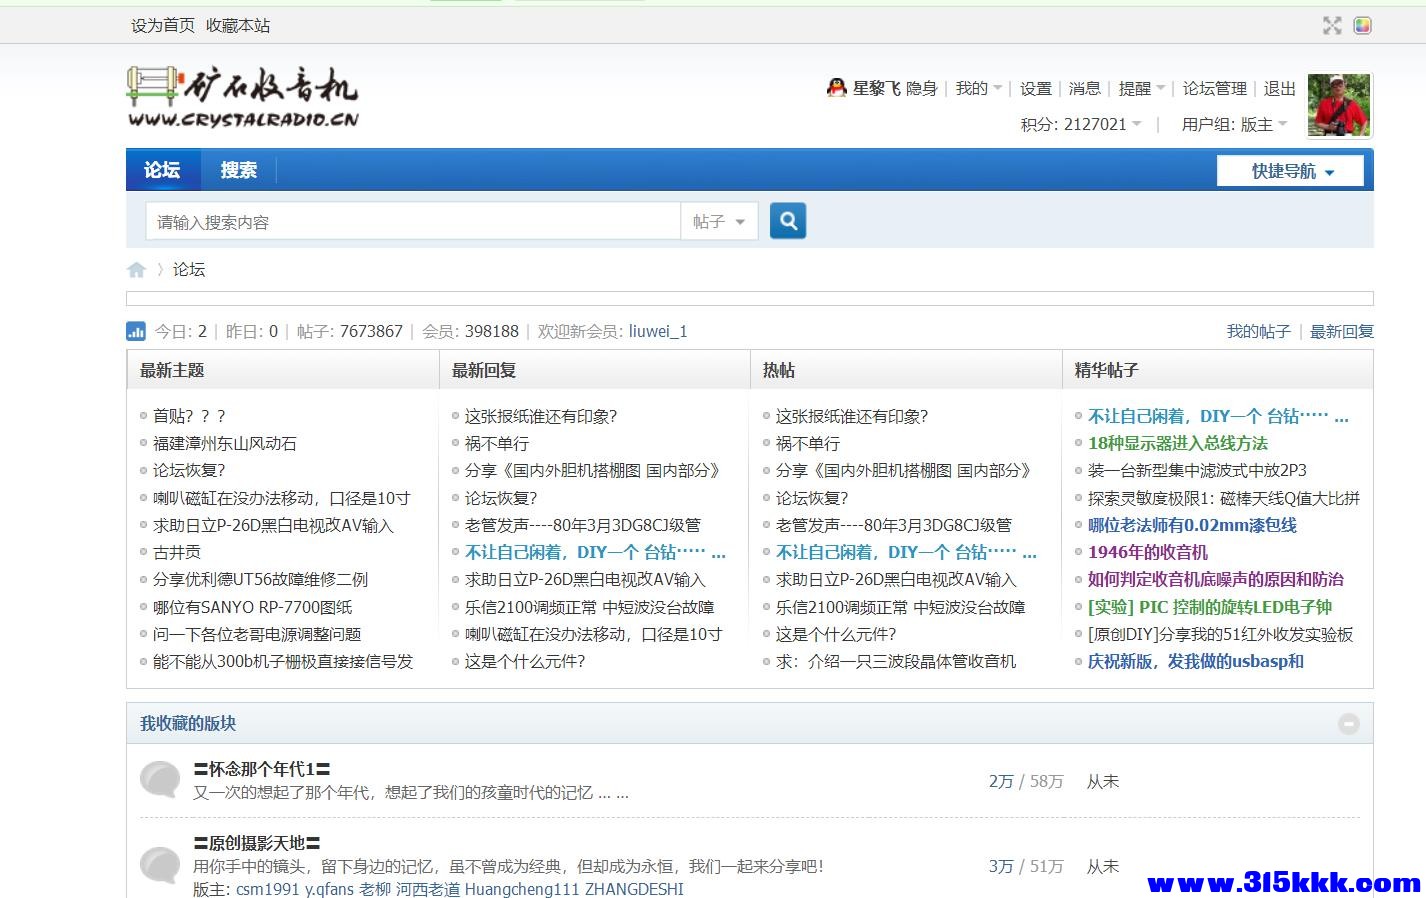Switch to the 搜索 tab
This screenshot has width=1426, height=898.
(x=237, y=170)
